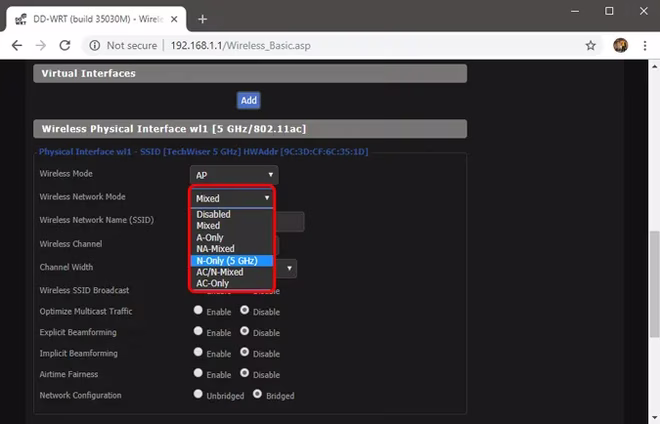
Task: Disable Airtime Fairness
Action: (245, 373)
